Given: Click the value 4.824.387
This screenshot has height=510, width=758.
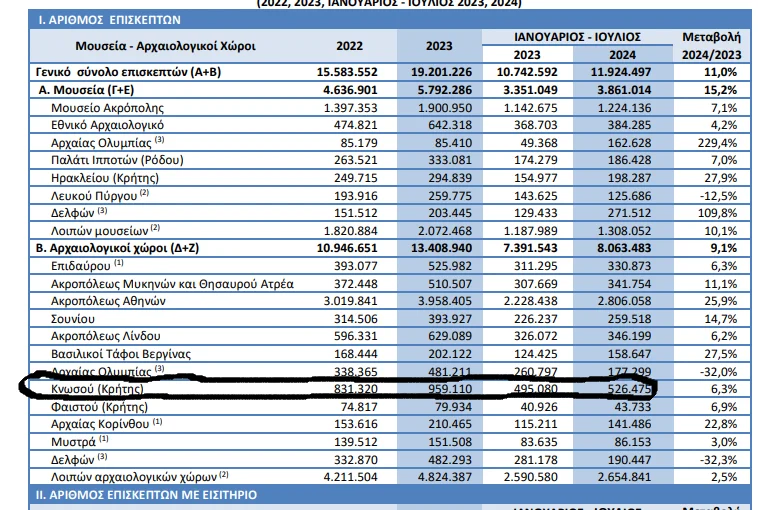Looking at the screenshot, I should pos(445,477).
